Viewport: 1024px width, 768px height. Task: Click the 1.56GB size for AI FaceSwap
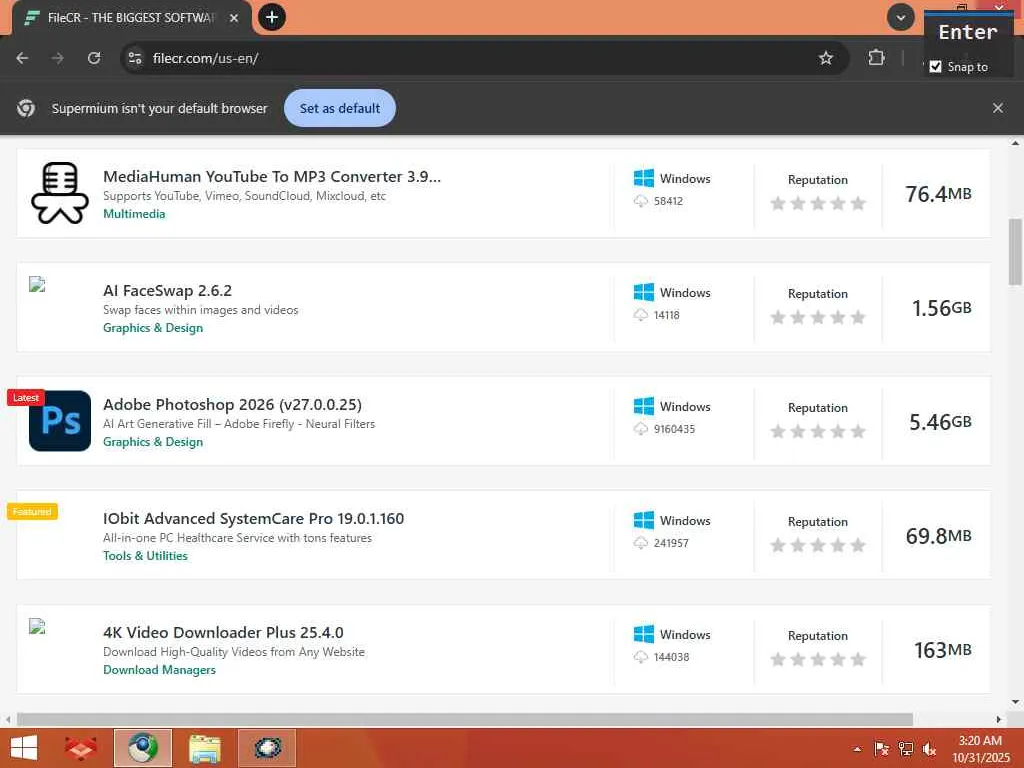coord(941,308)
